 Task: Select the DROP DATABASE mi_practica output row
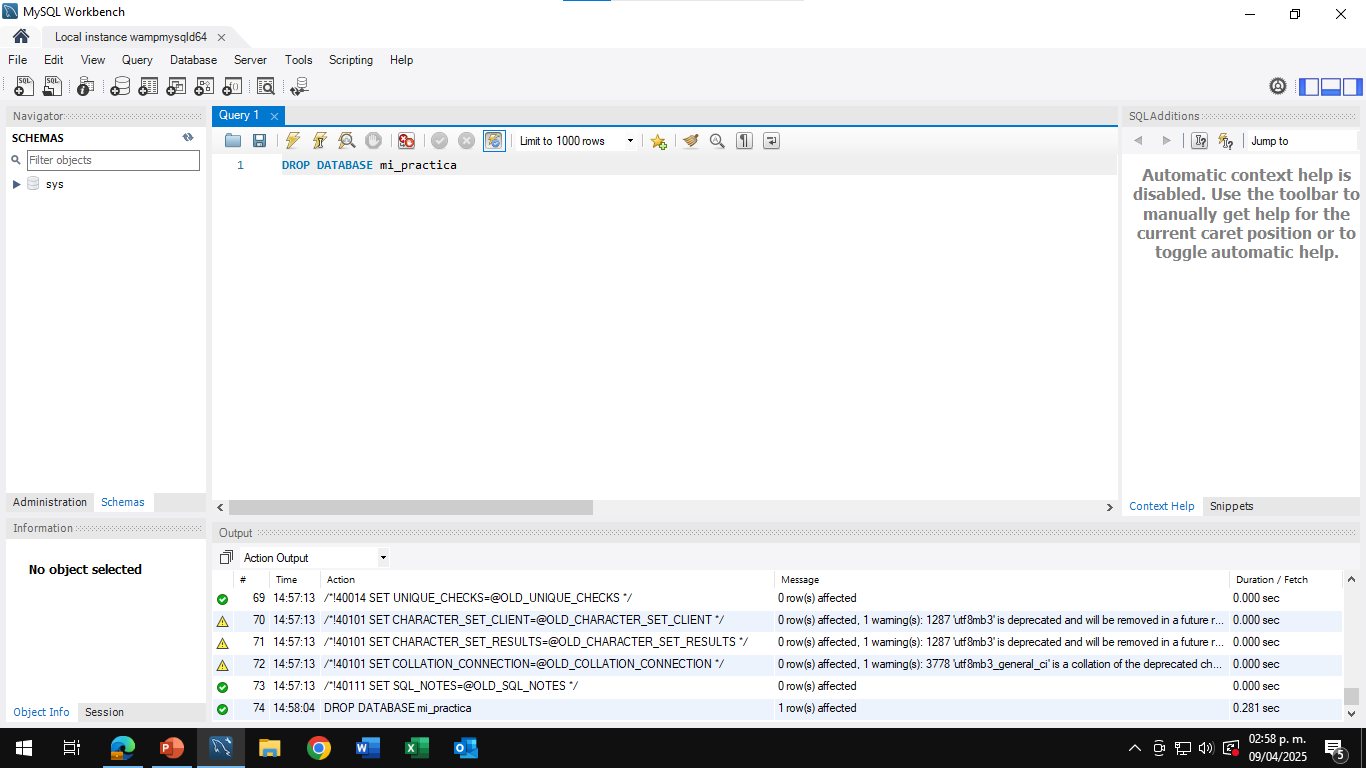coord(777,708)
